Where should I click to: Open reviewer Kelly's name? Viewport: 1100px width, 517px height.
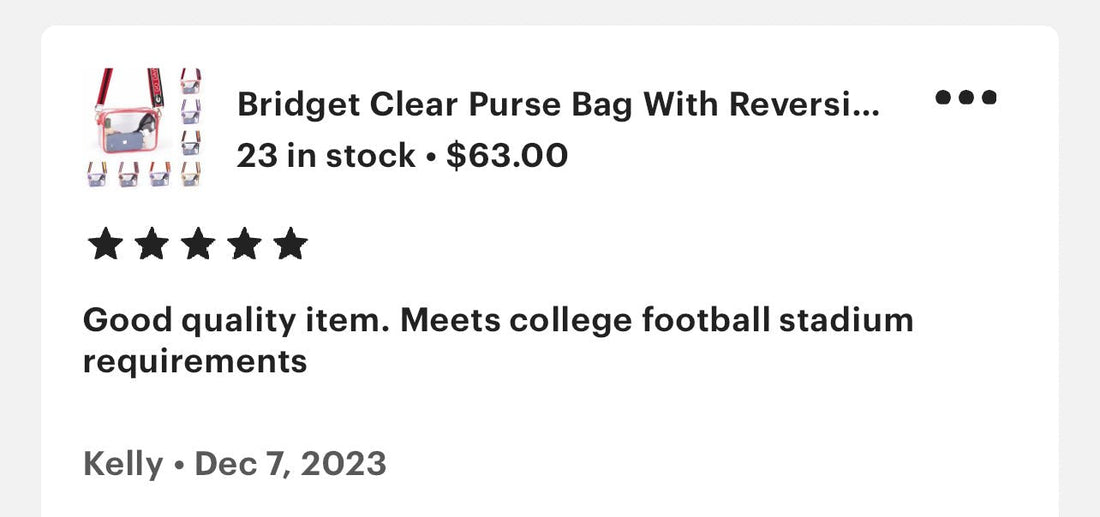point(123,465)
